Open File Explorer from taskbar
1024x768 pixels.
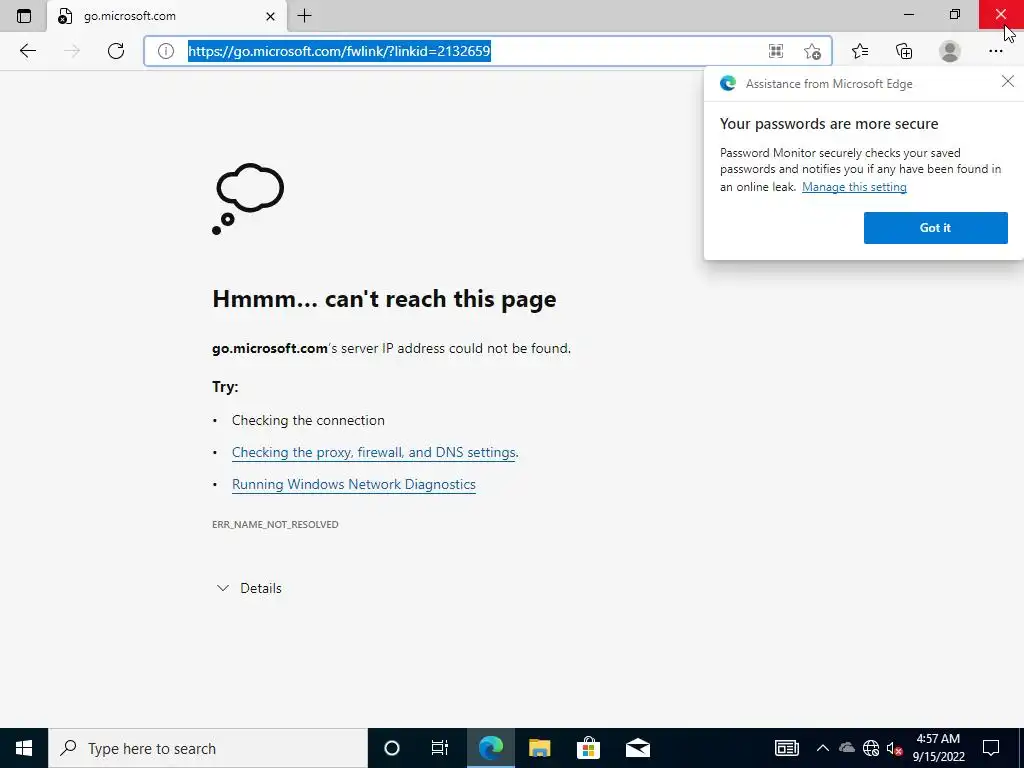tap(539, 748)
